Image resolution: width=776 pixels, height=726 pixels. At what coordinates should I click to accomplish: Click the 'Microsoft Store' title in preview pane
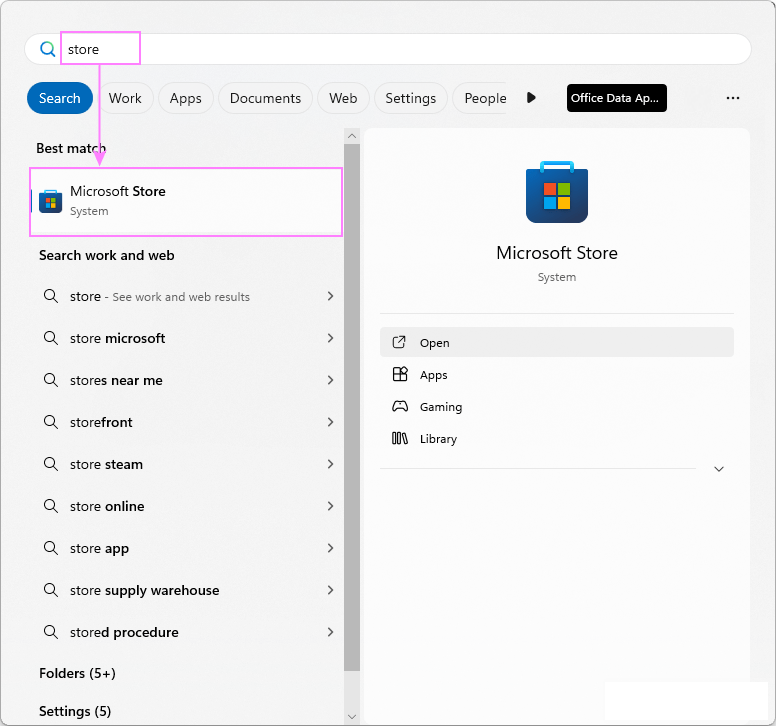pyautogui.click(x=557, y=253)
